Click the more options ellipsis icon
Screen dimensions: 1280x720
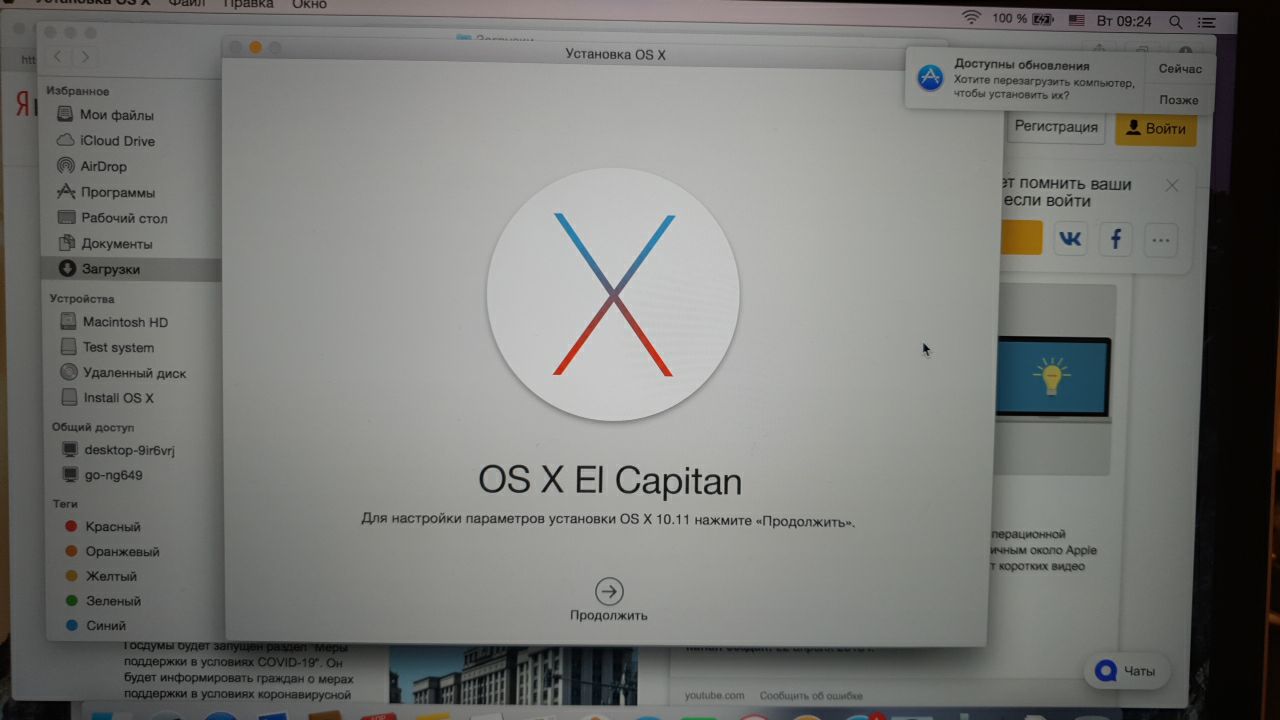[1160, 240]
